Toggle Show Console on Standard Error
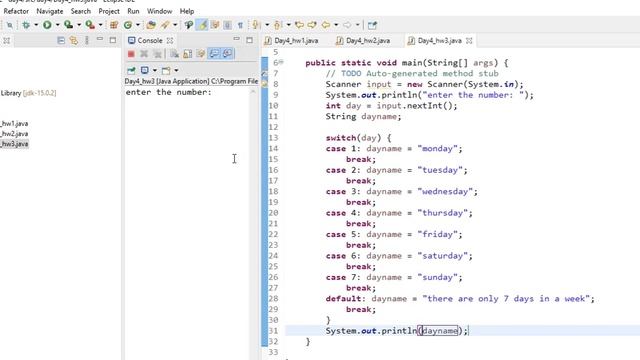Viewport: 640px width, 360px height. point(228,54)
